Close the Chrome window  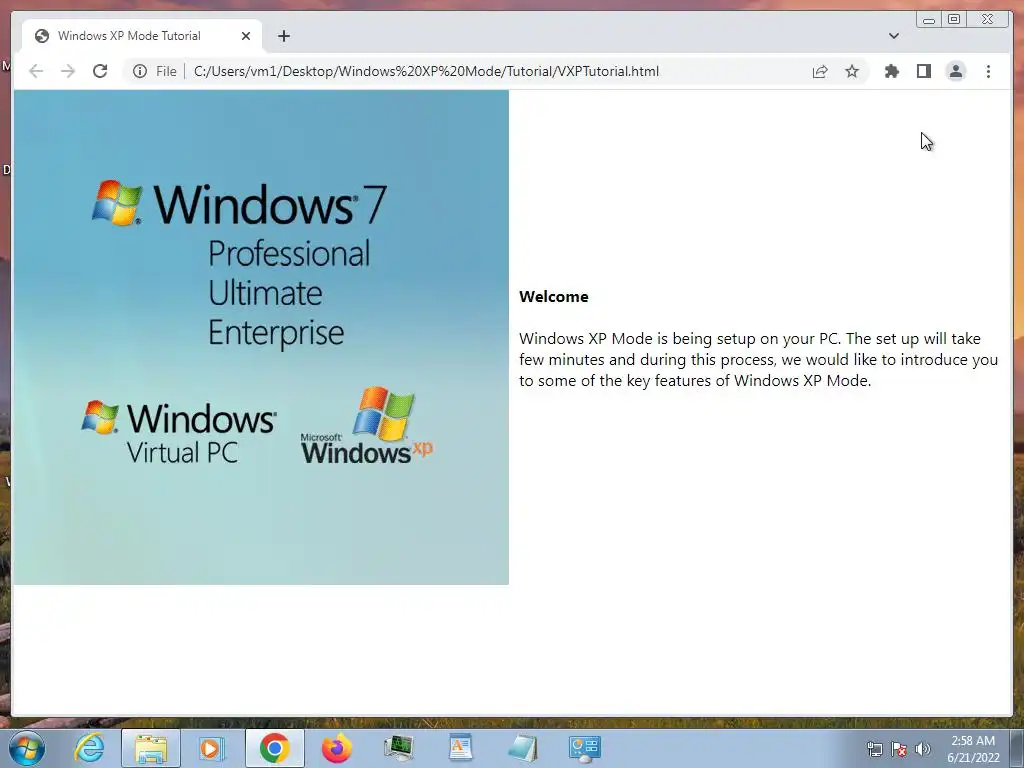click(x=988, y=20)
